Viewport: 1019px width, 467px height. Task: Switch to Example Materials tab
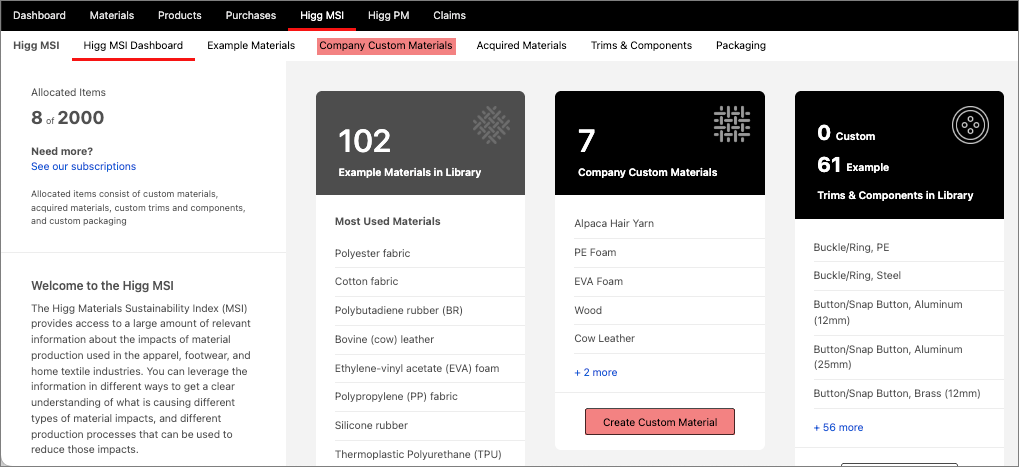pyautogui.click(x=251, y=45)
